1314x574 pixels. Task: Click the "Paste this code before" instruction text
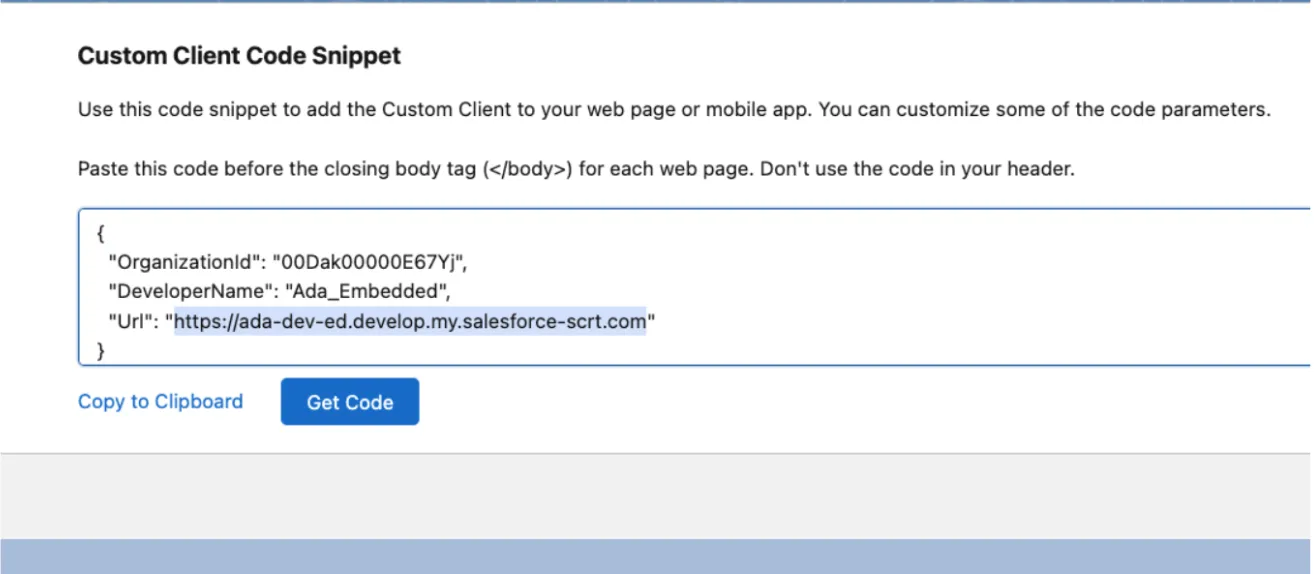pyautogui.click(x=576, y=169)
